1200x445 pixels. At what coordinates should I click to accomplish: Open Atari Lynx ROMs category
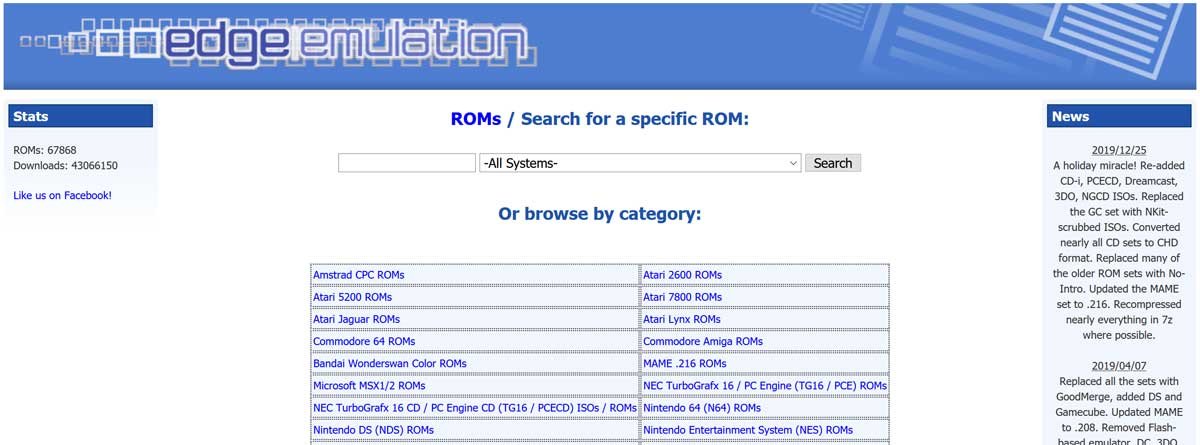682,319
